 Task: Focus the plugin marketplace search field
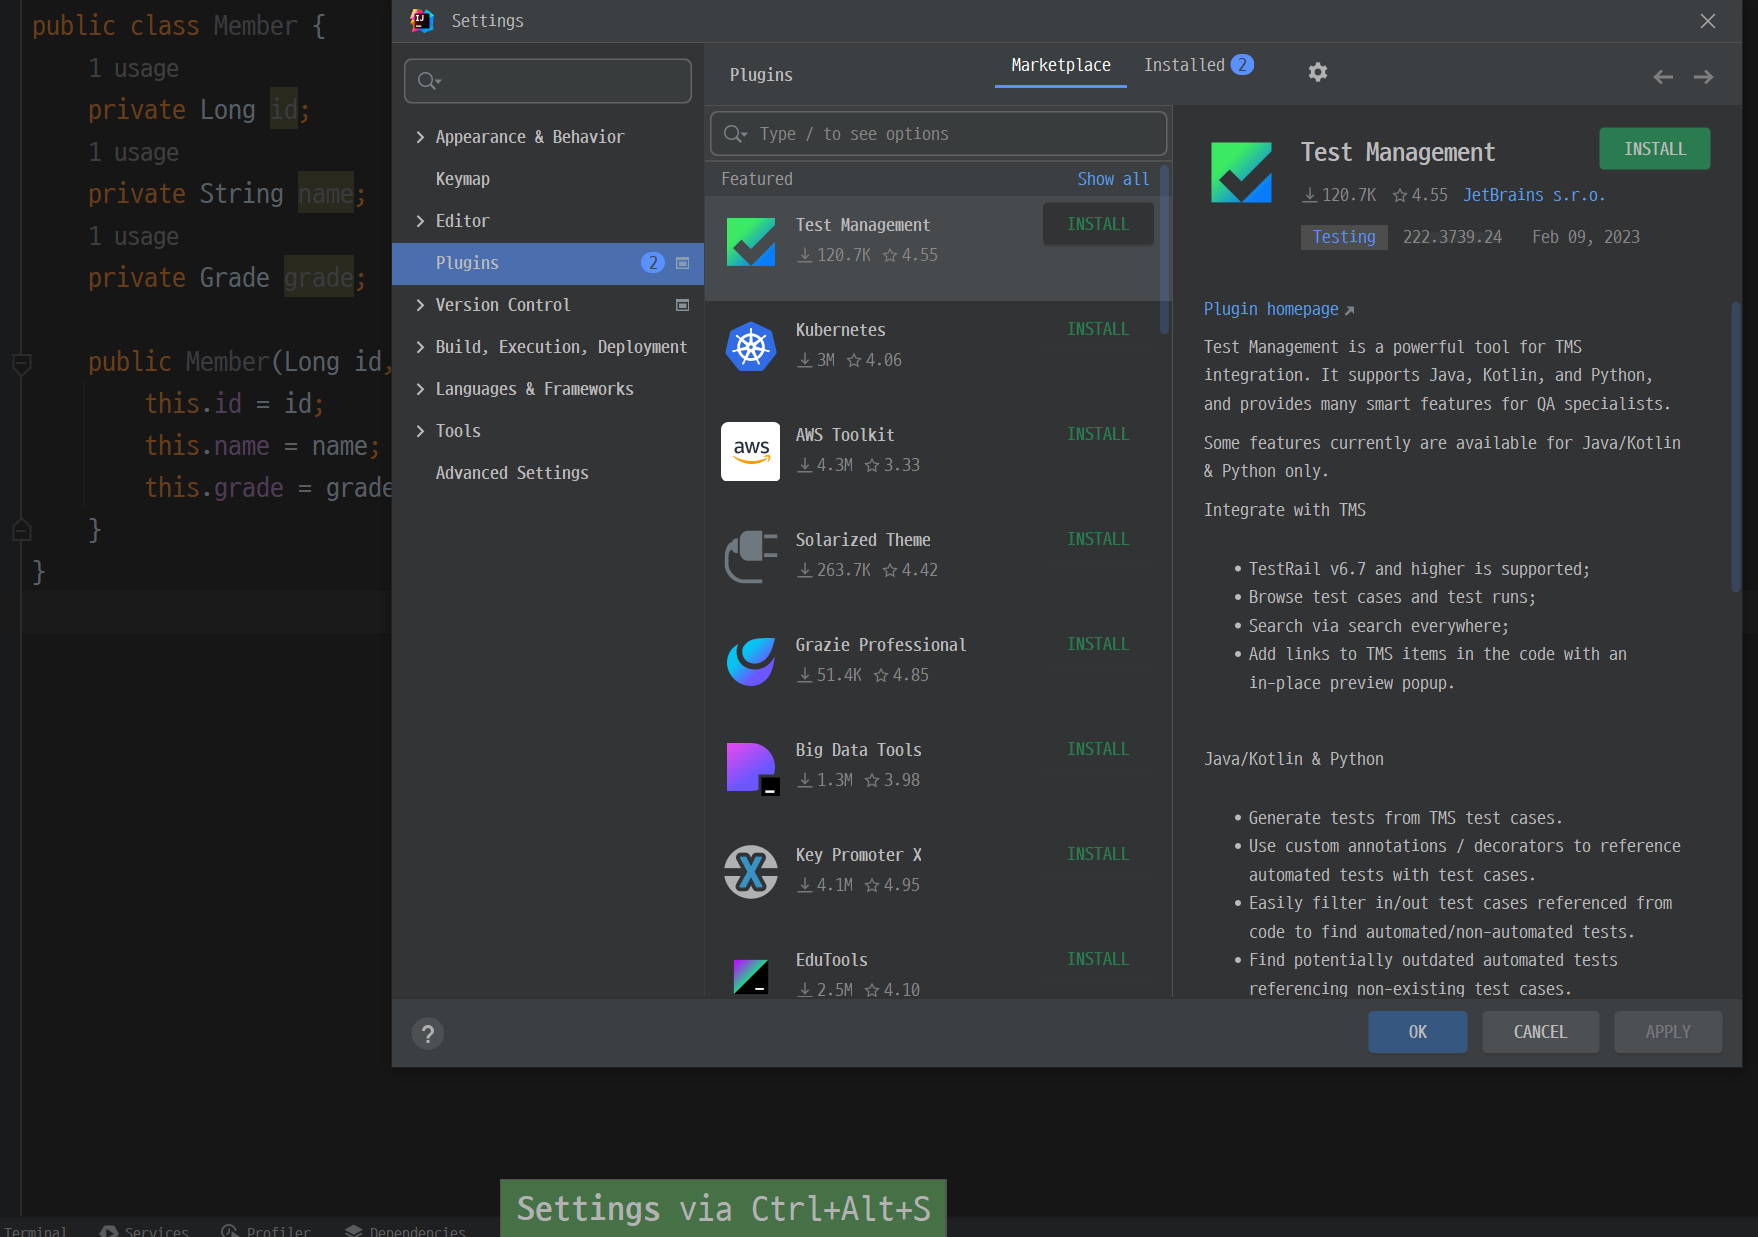pos(938,134)
